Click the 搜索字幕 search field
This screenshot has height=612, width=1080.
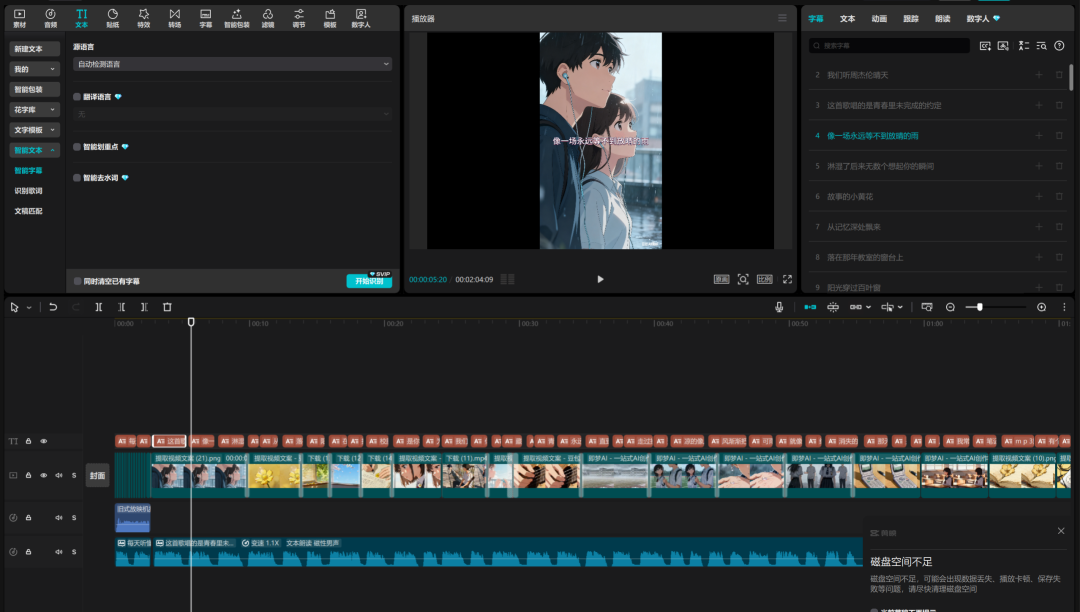(889, 45)
